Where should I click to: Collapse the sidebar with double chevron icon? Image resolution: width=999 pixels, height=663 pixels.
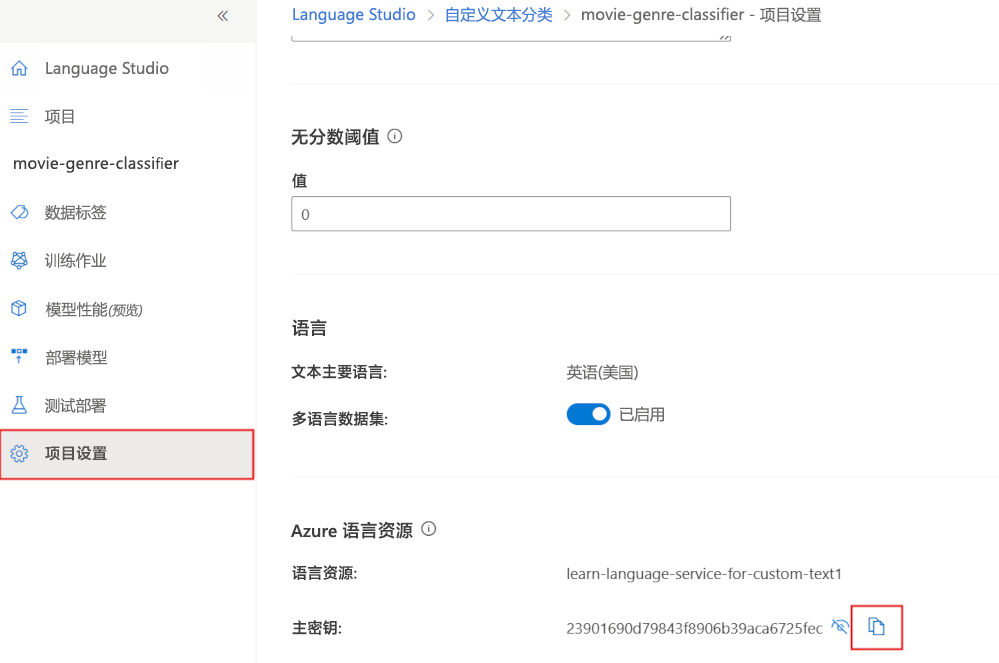(x=222, y=16)
